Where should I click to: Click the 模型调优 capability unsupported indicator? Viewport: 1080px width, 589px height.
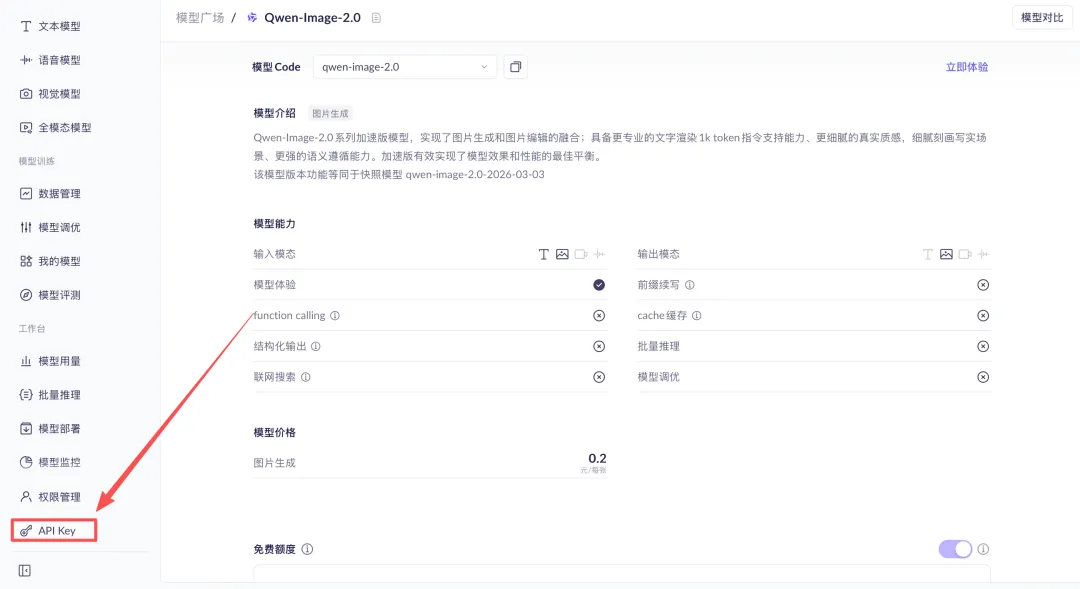tap(983, 377)
